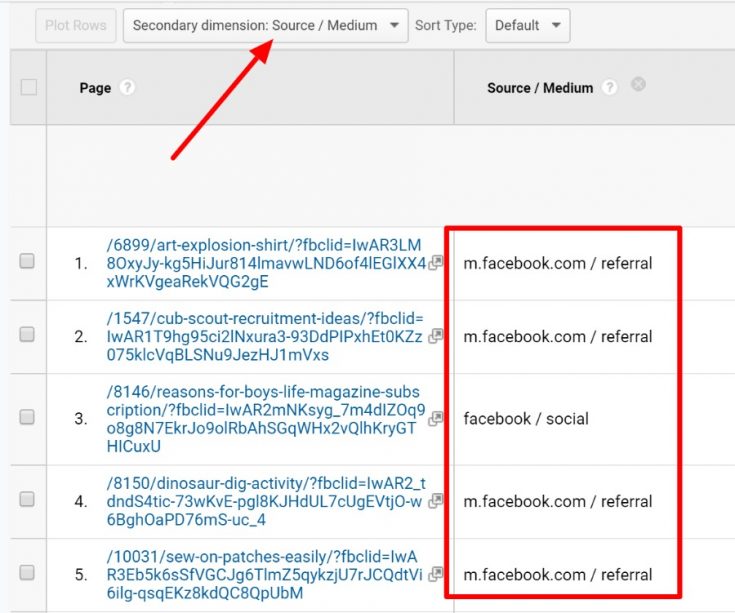Sort by the Page column header
The height and width of the screenshot is (613, 735).
[x=95, y=88]
